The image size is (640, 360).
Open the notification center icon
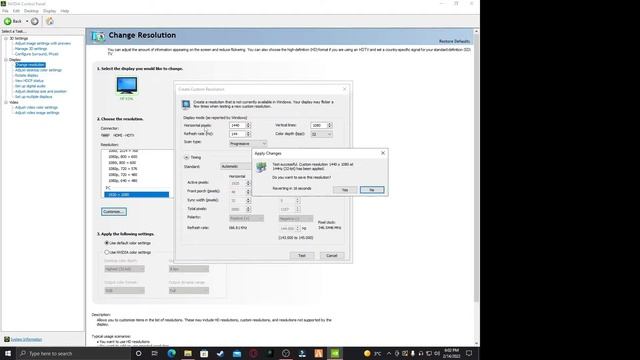(x=469, y=353)
